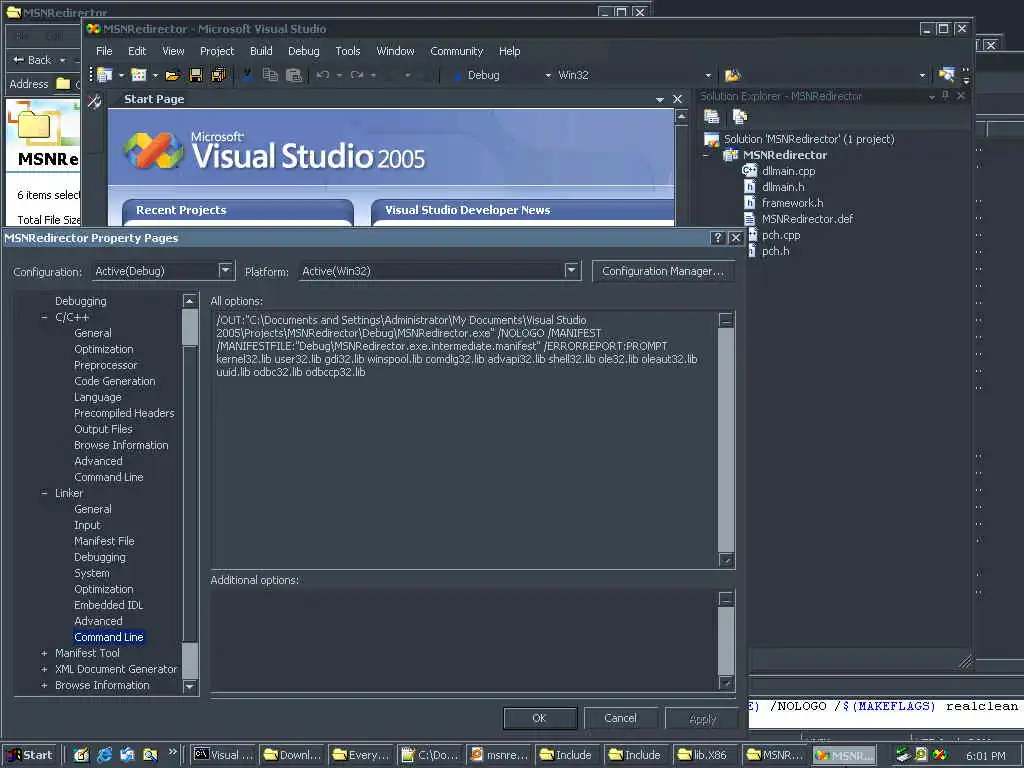Screen dimensions: 1024x768
Task: Open Win32 solution platform dropdown in toolbar
Action: tap(708, 76)
